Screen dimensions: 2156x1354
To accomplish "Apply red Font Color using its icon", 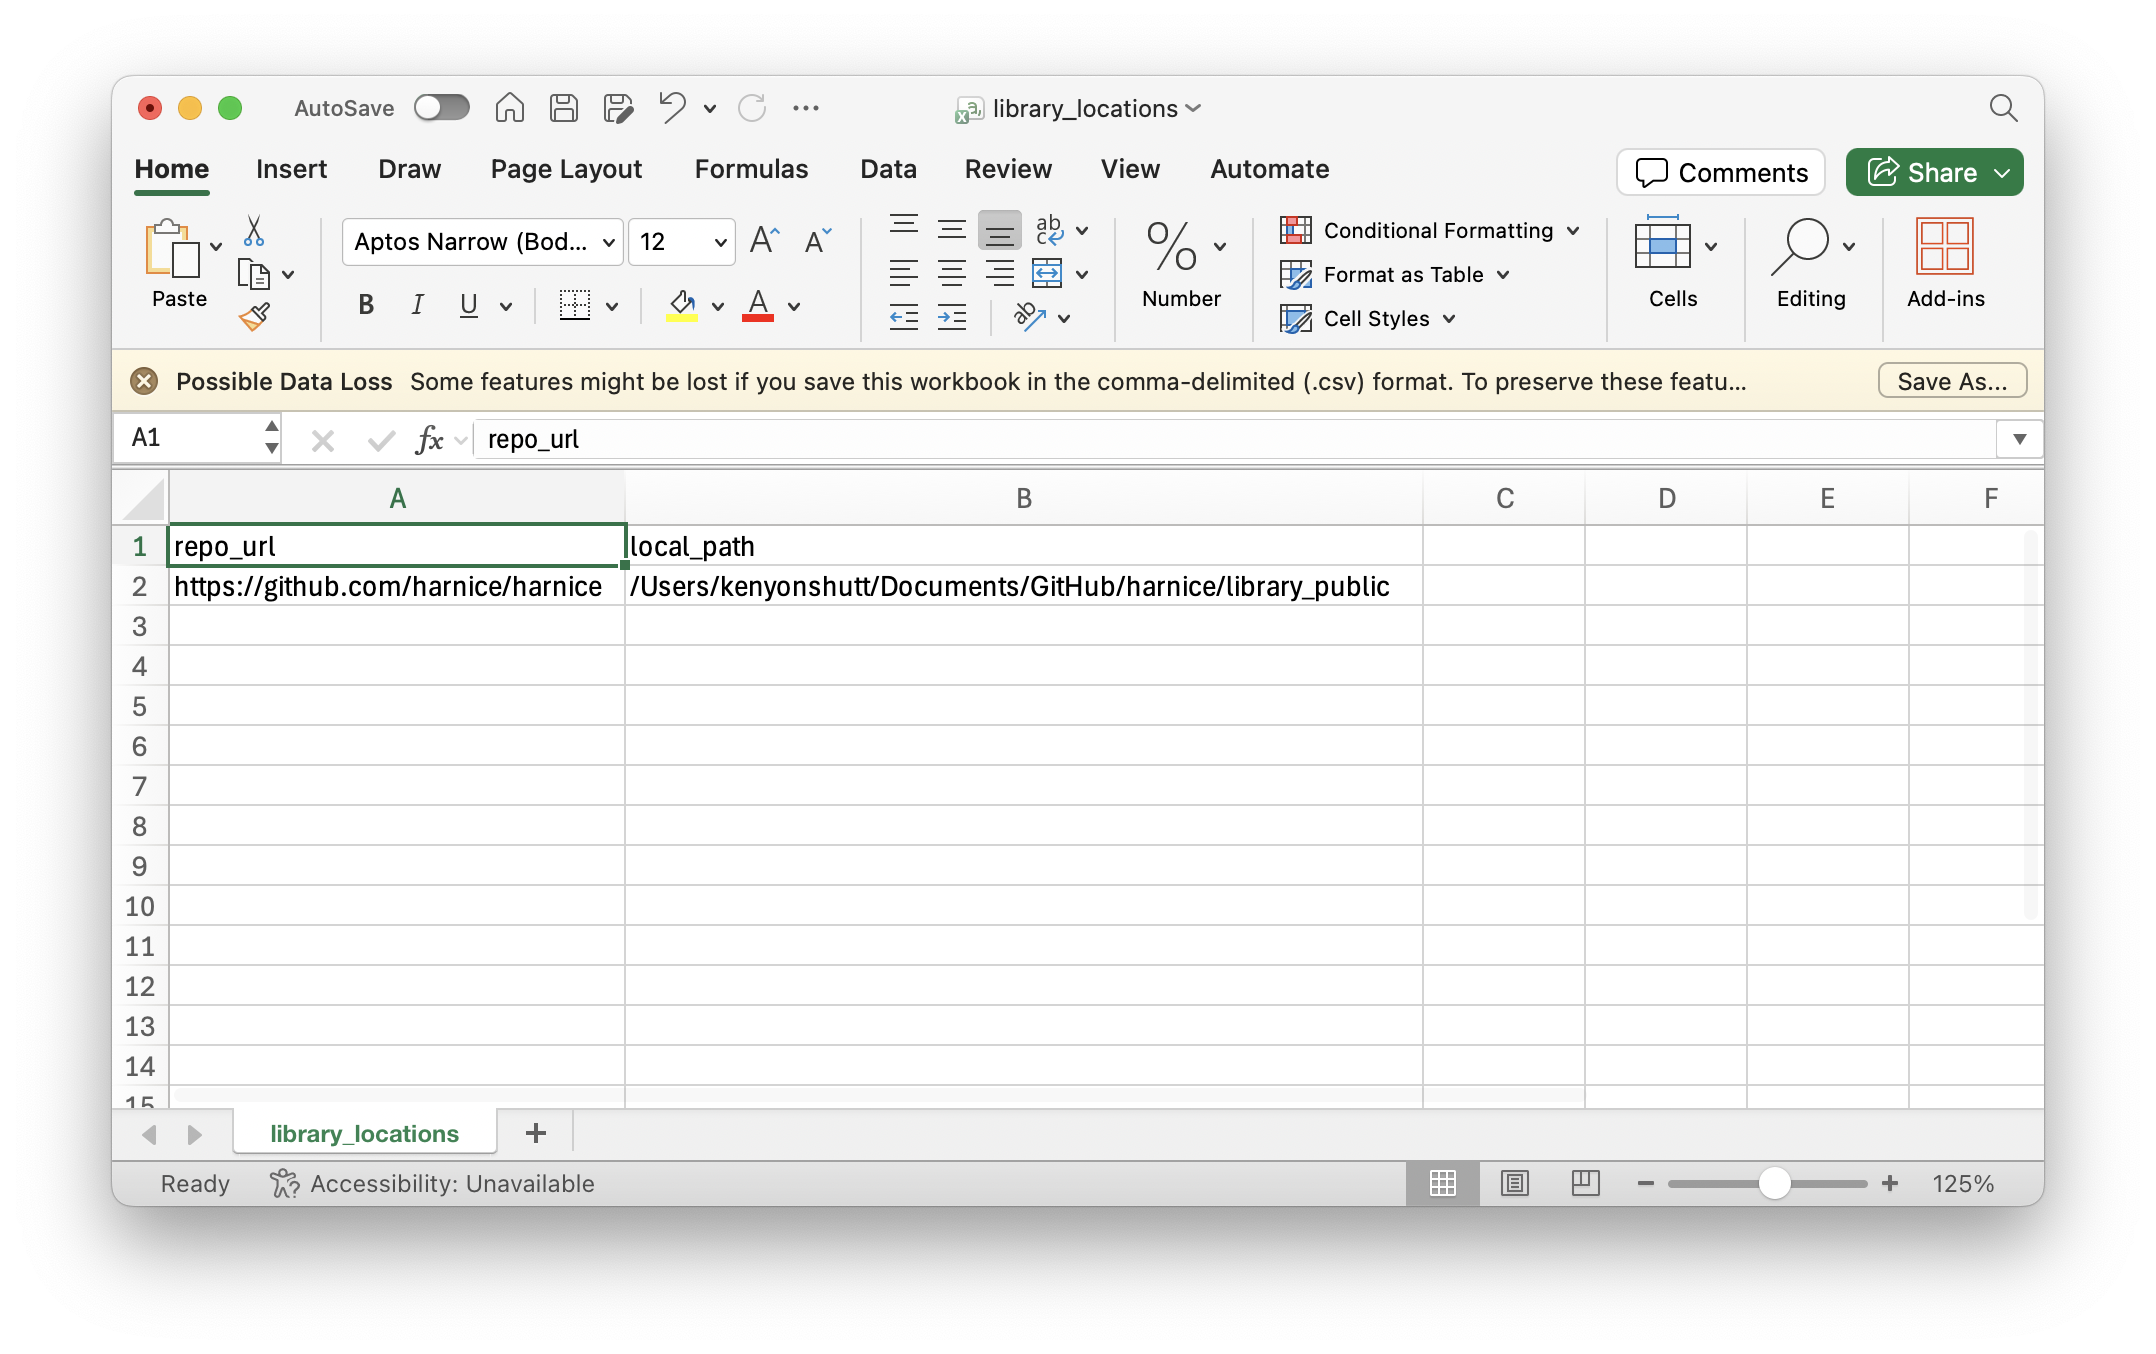I will 757,305.
